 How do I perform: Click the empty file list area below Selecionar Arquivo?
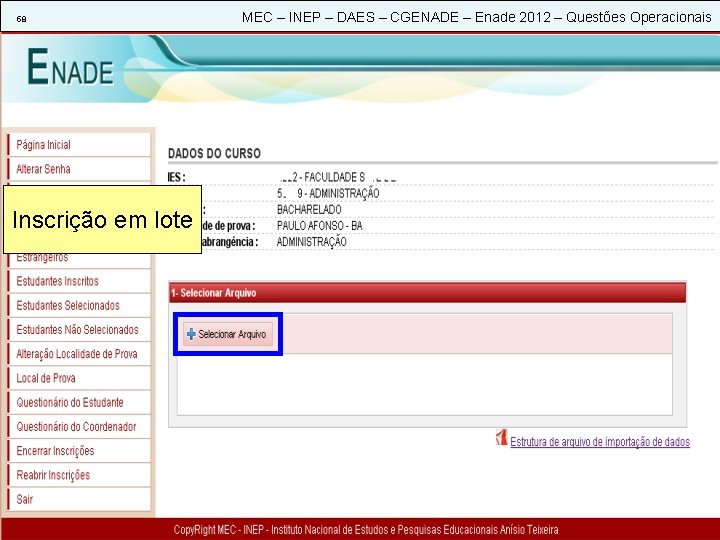click(x=425, y=384)
